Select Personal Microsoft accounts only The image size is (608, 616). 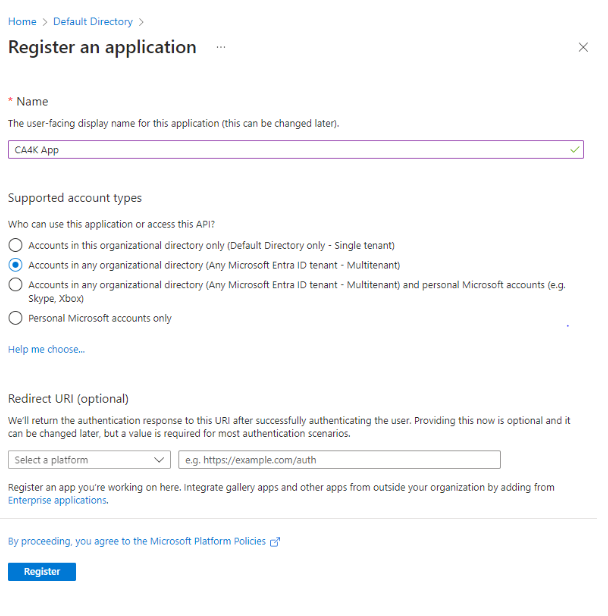15,318
